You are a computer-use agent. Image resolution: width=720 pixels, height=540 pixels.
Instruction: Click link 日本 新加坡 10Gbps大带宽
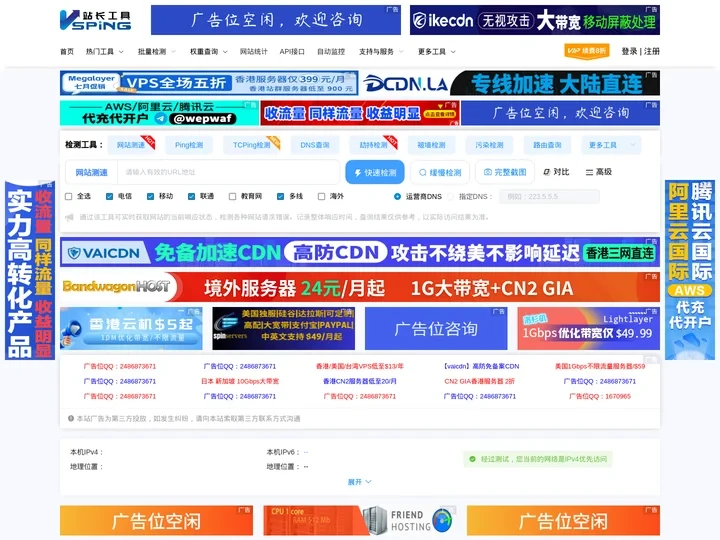[x=240, y=381]
